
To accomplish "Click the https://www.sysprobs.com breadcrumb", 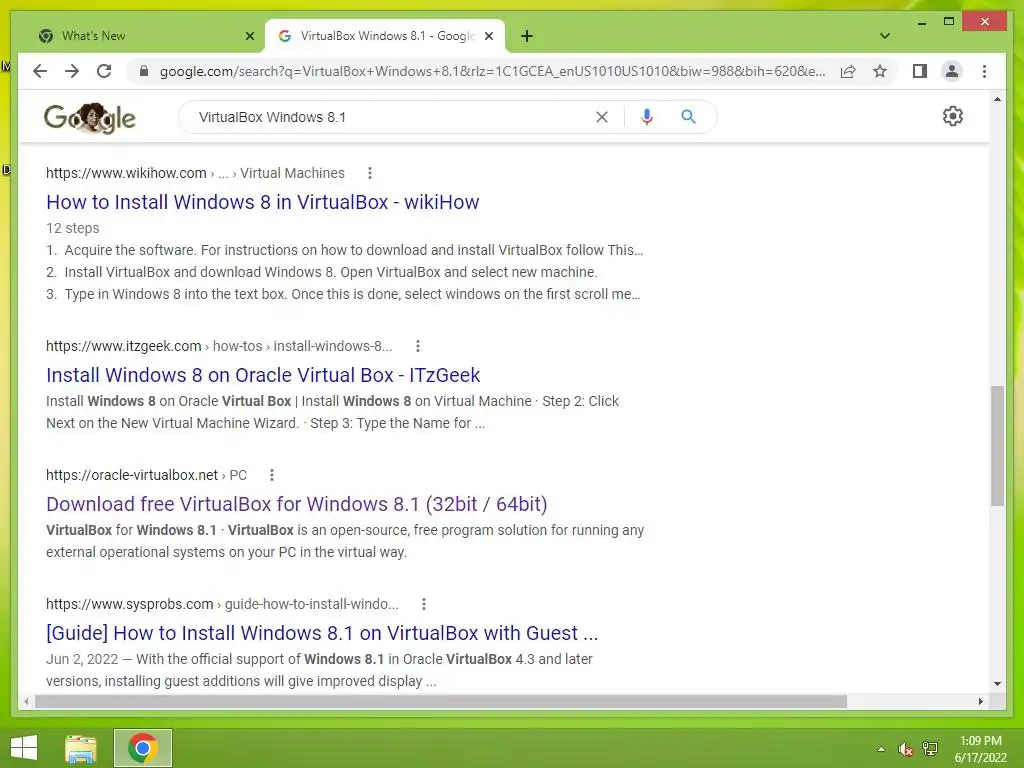I will pyautogui.click(x=129, y=604).
